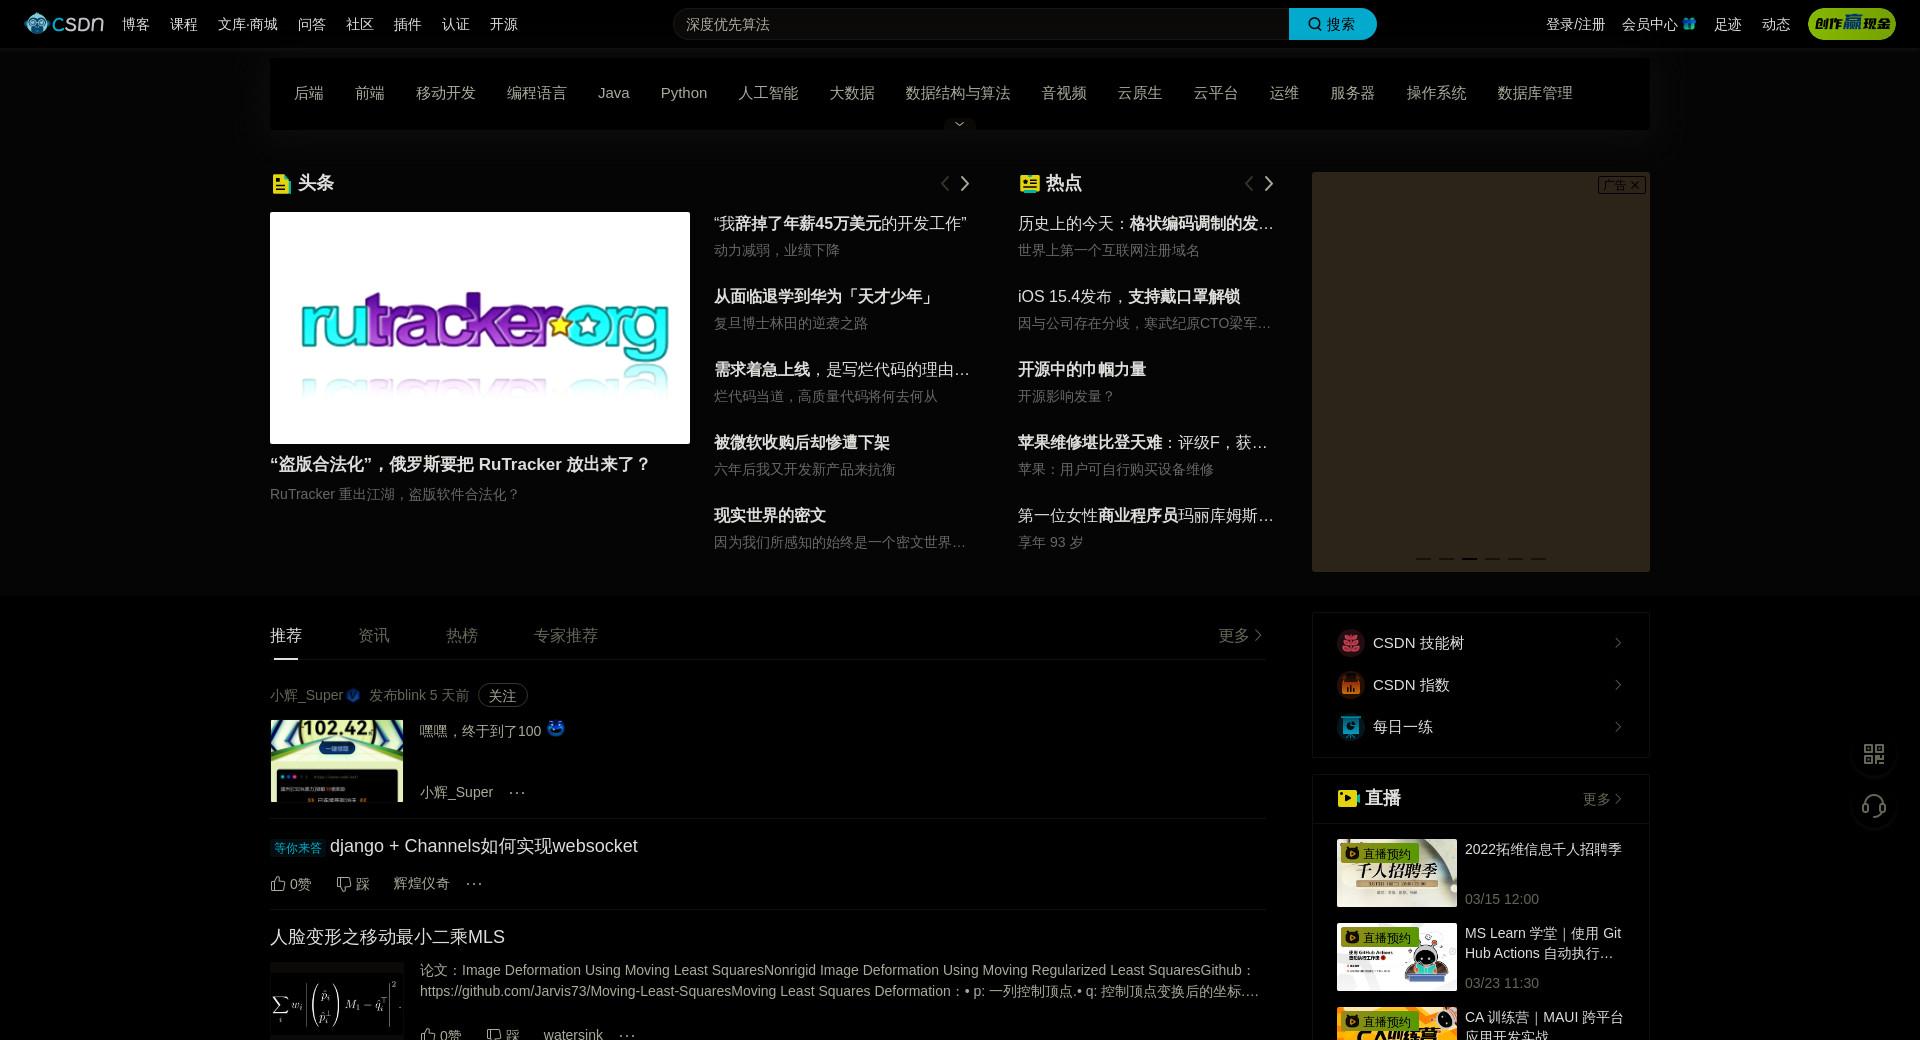Dislike the django Channels question

pos(353,884)
